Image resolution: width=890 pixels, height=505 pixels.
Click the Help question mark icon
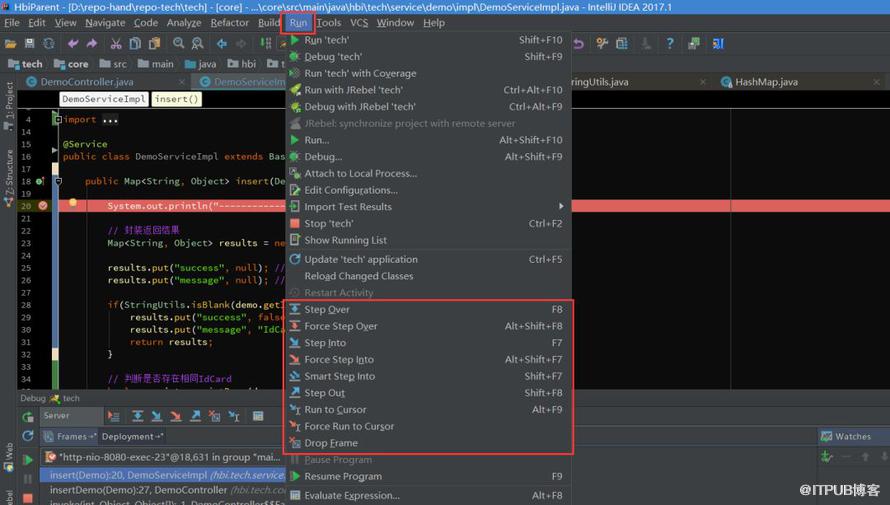670,44
